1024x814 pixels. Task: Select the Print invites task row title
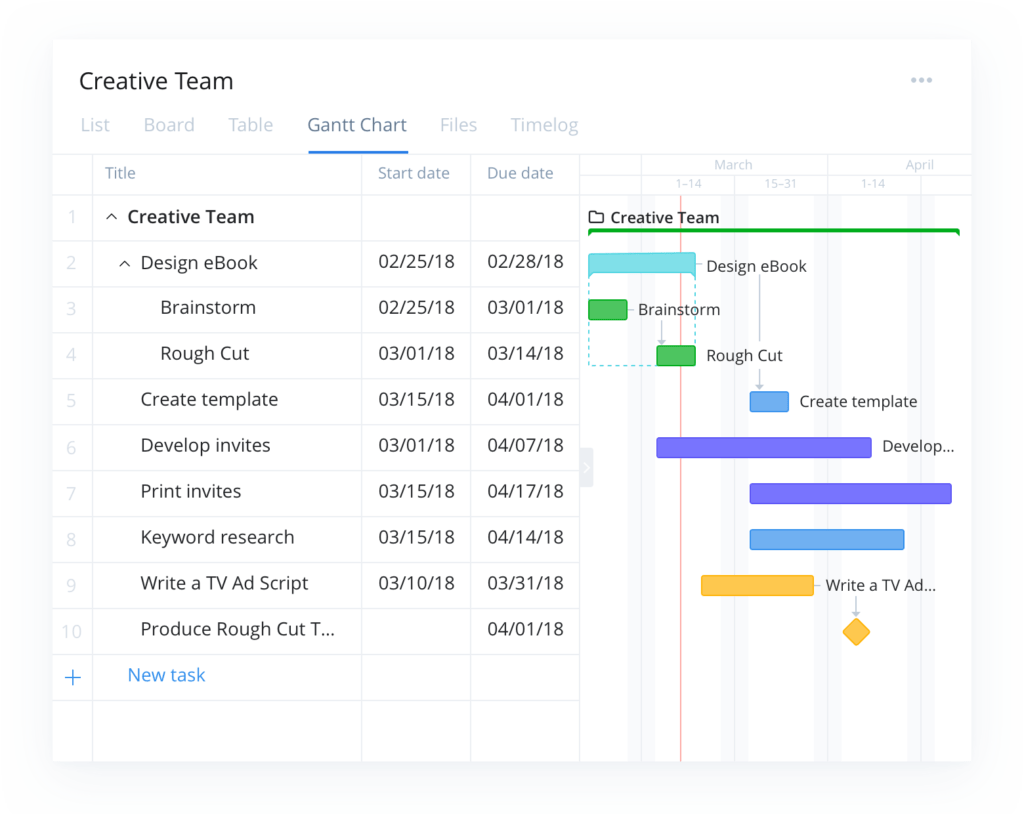191,491
